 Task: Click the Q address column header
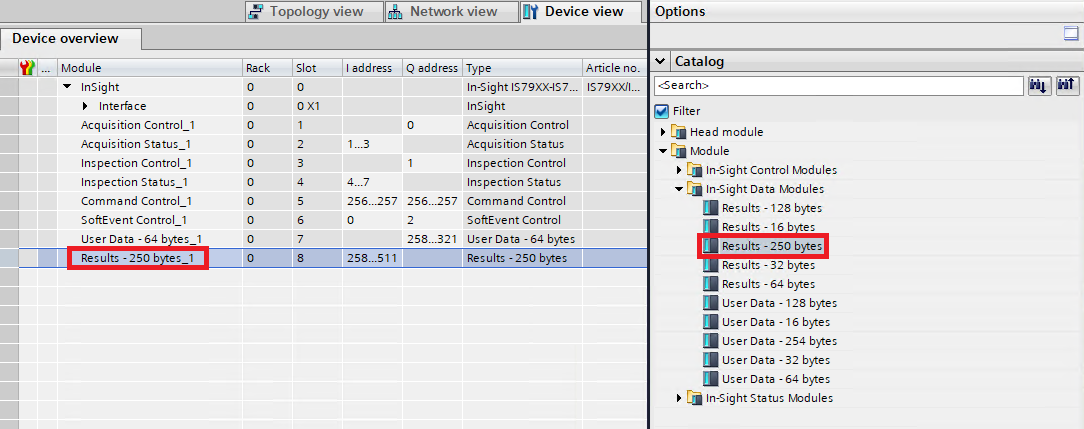(x=431, y=68)
